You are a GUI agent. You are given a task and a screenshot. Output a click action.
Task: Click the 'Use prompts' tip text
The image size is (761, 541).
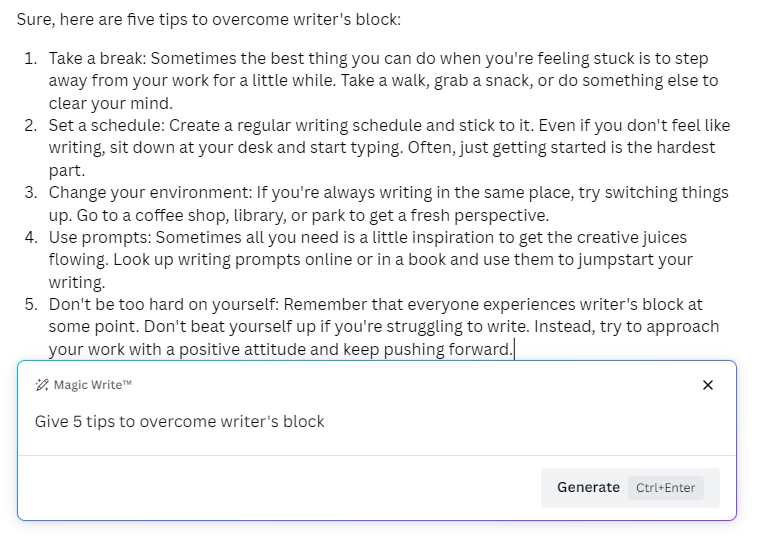pyautogui.click(x=99, y=237)
